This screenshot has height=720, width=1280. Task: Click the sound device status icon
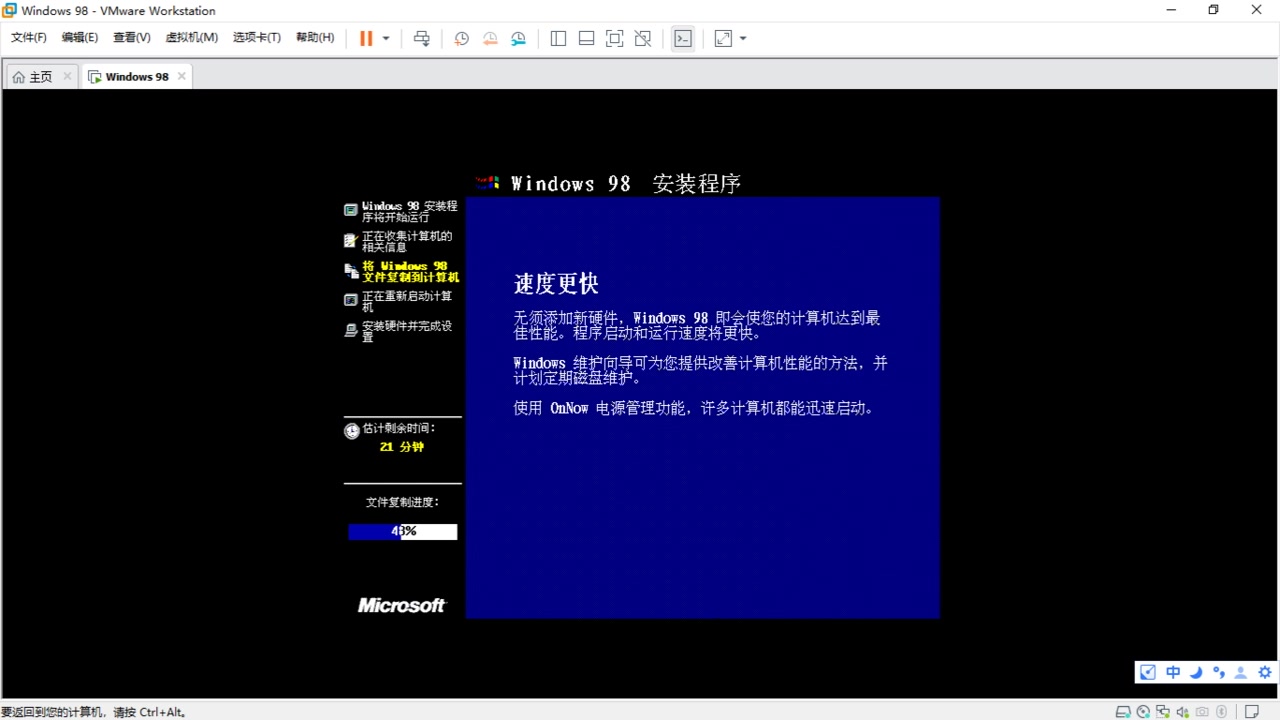[1182, 711]
